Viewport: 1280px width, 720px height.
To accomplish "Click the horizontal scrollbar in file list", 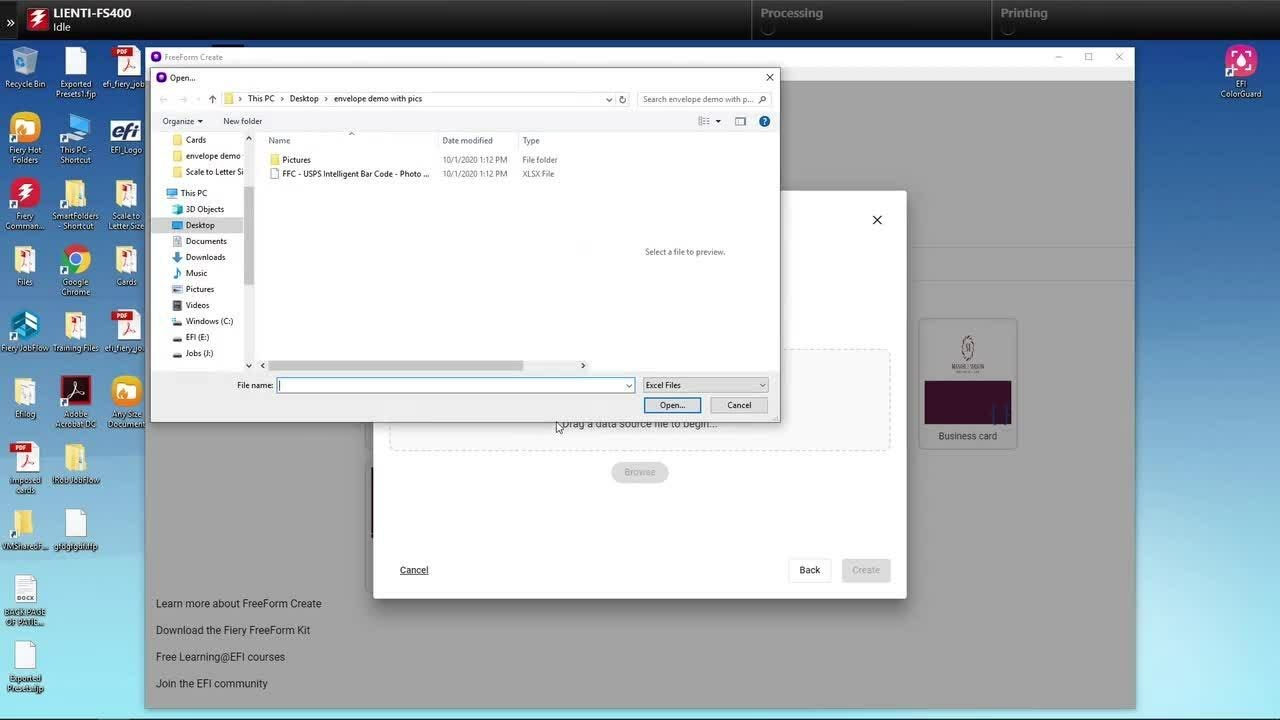I will [395, 365].
